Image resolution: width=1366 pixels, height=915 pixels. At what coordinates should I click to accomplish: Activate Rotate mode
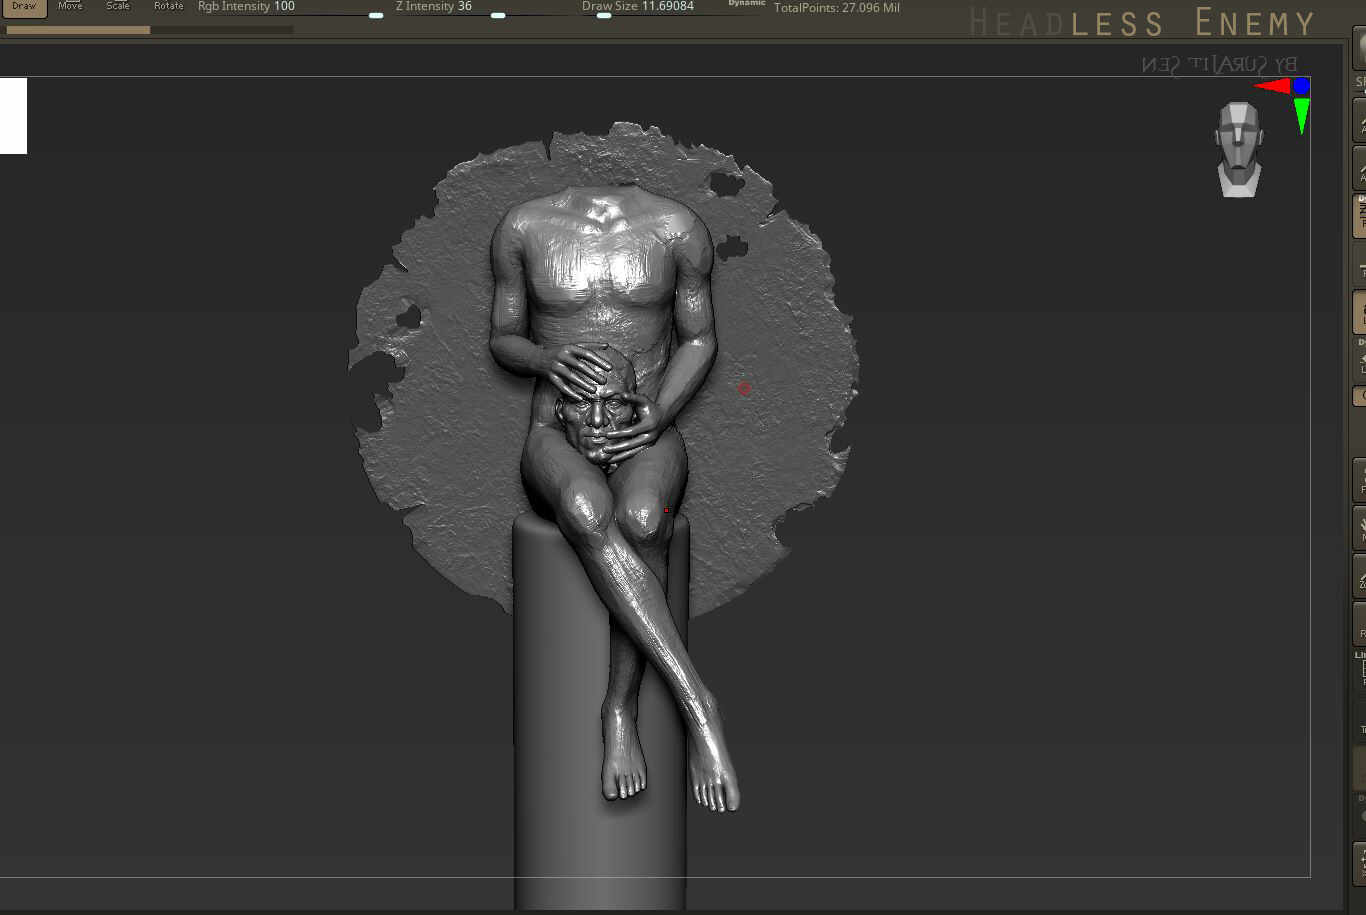(168, 6)
